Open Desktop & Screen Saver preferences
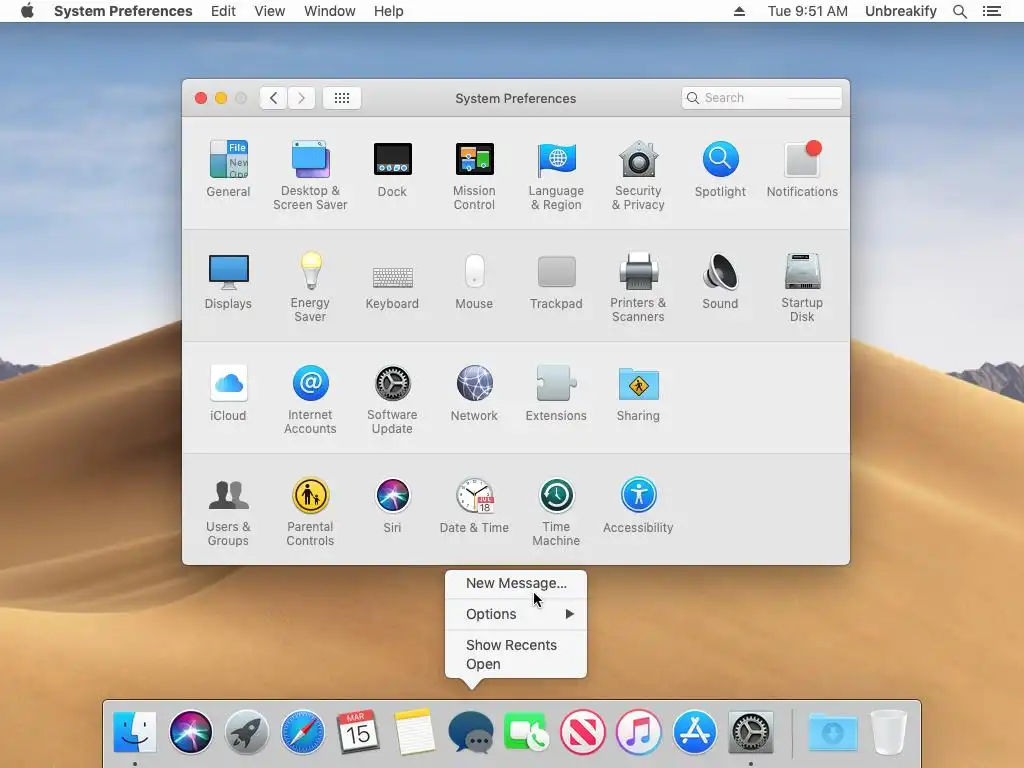Image resolution: width=1024 pixels, height=768 pixels. [310, 175]
